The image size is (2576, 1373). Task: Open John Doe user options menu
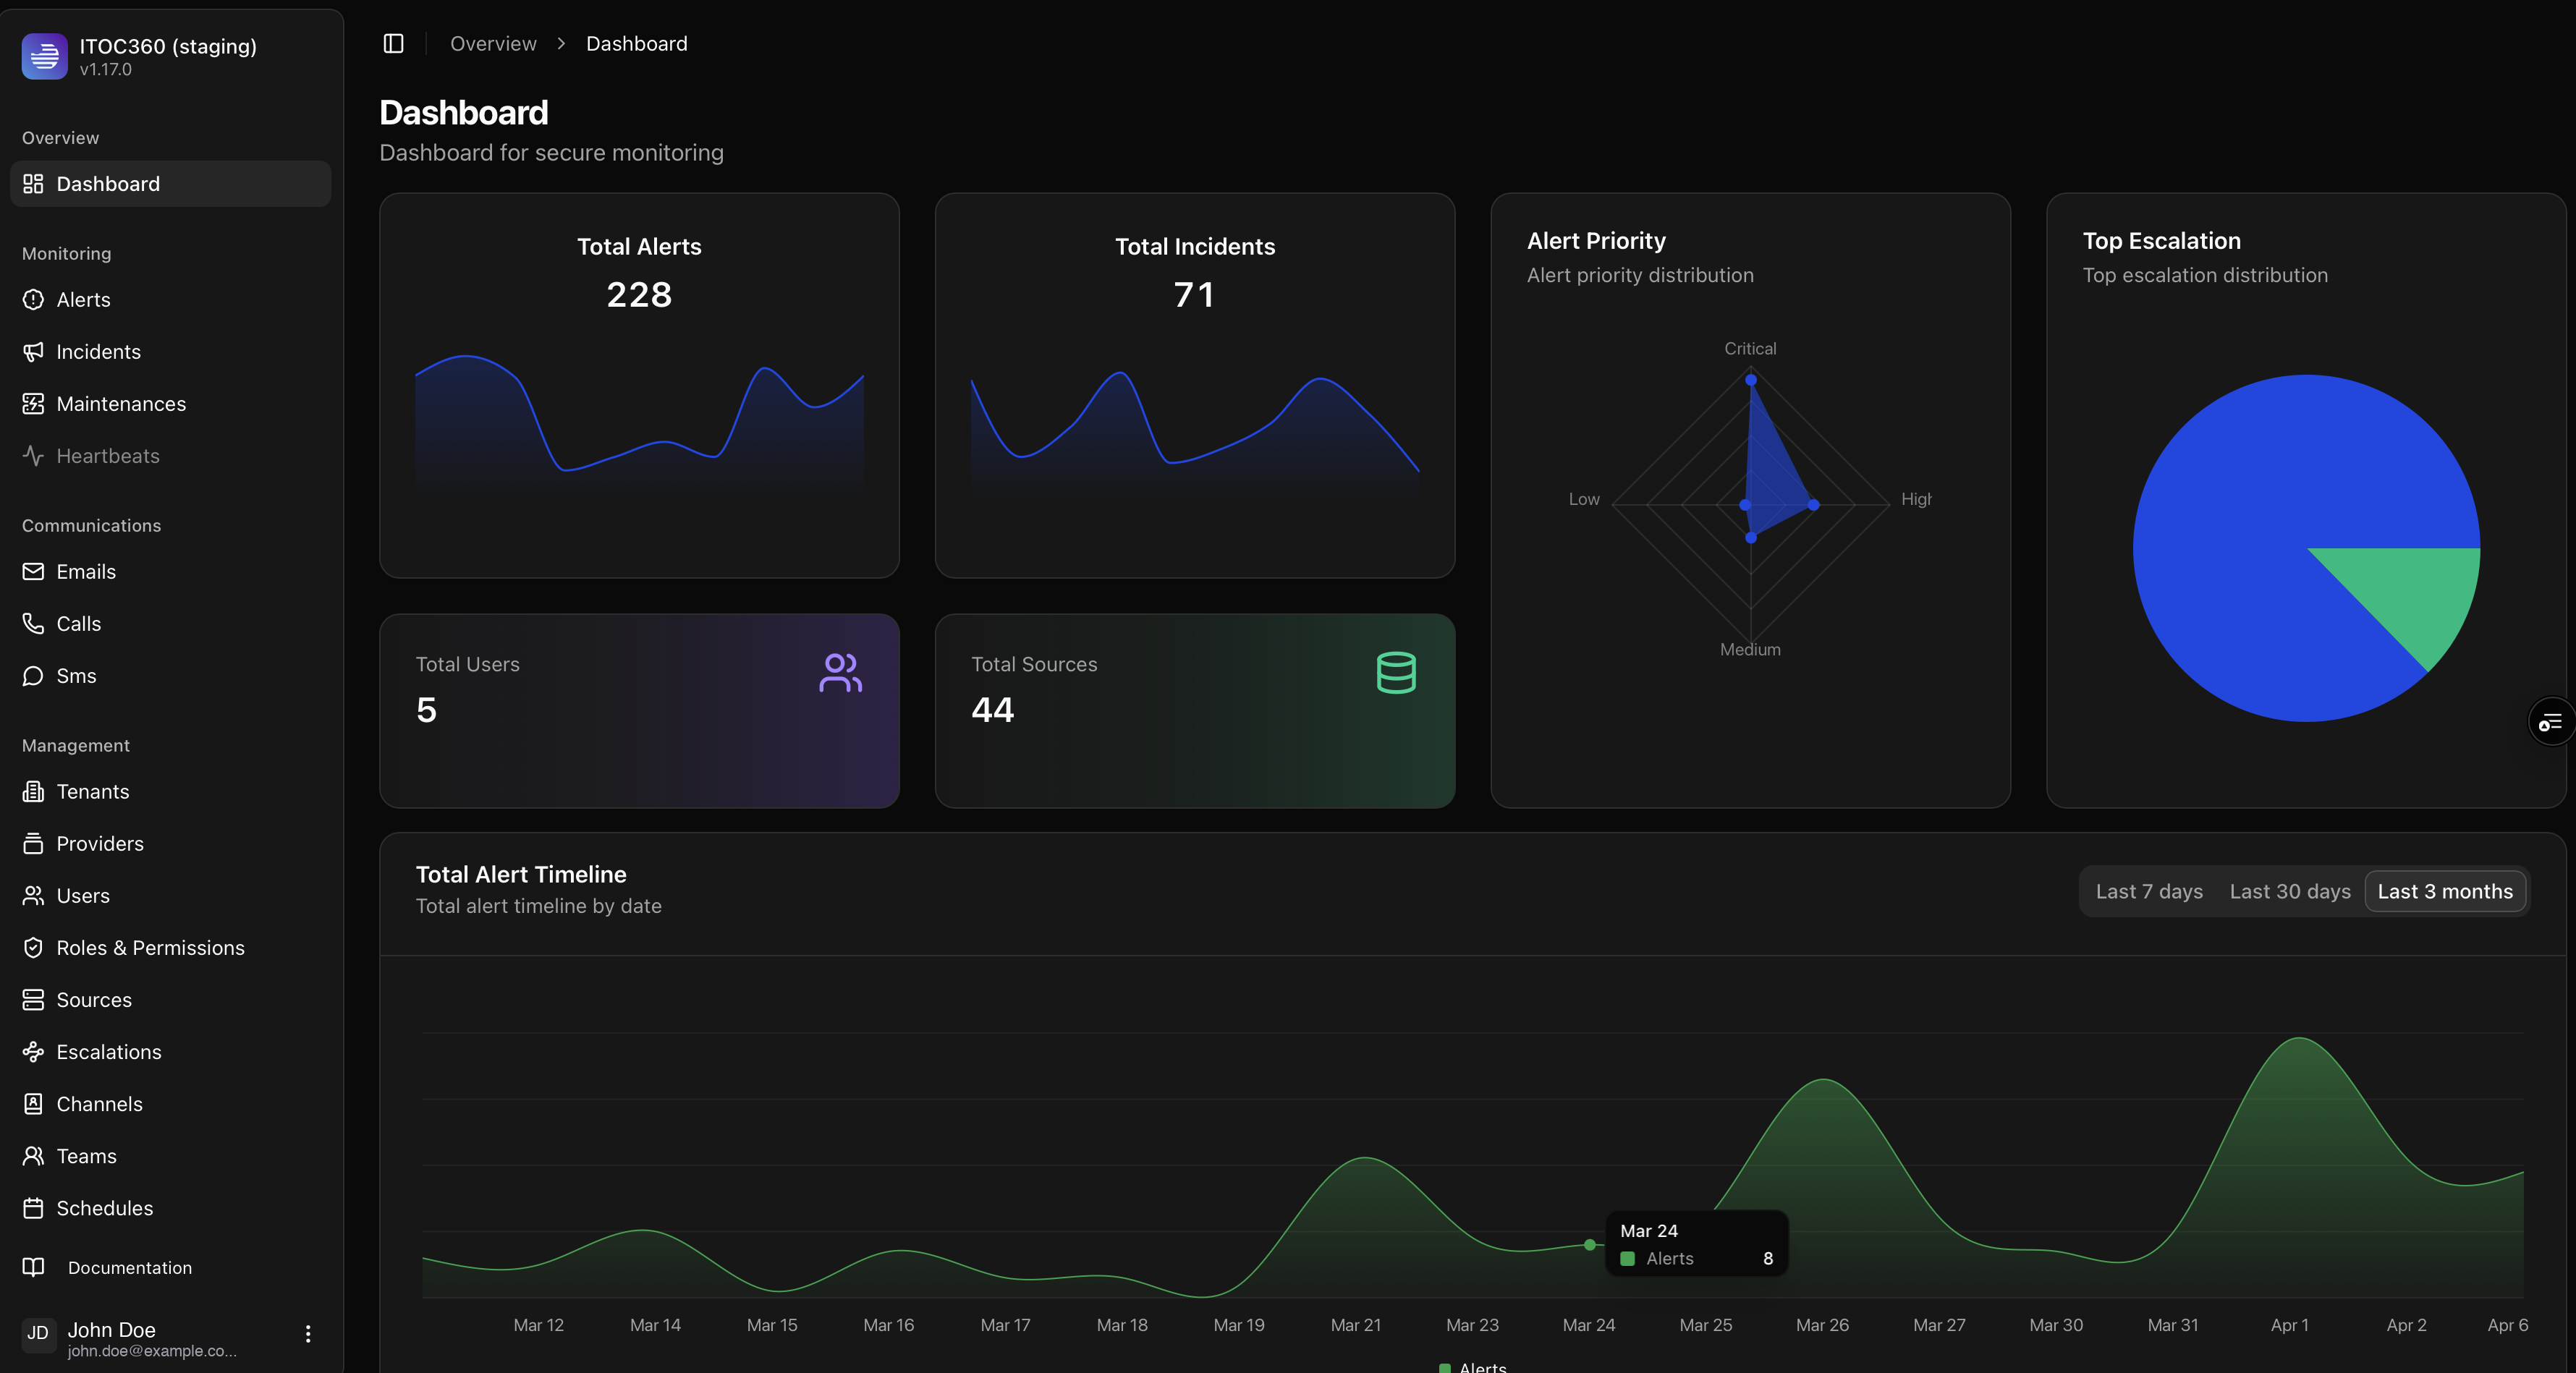coord(308,1334)
